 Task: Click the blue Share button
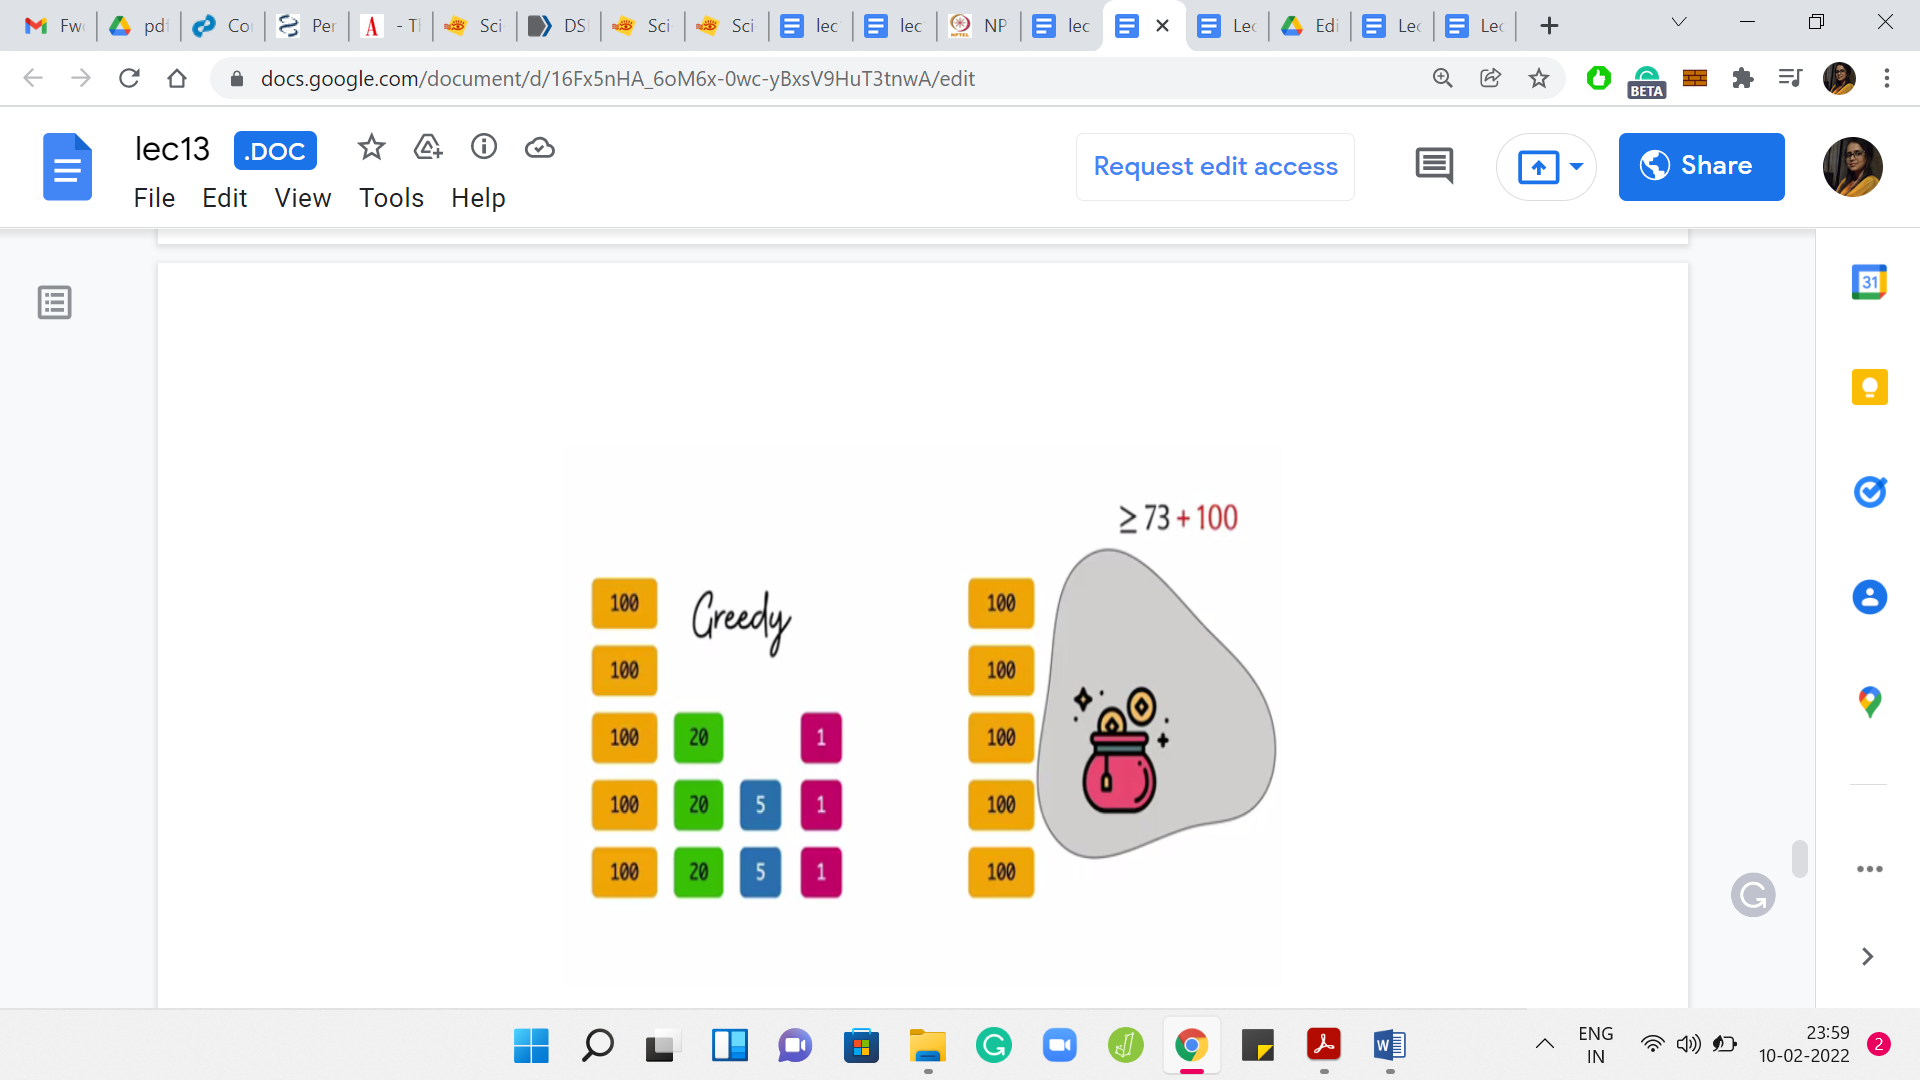pos(1701,166)
